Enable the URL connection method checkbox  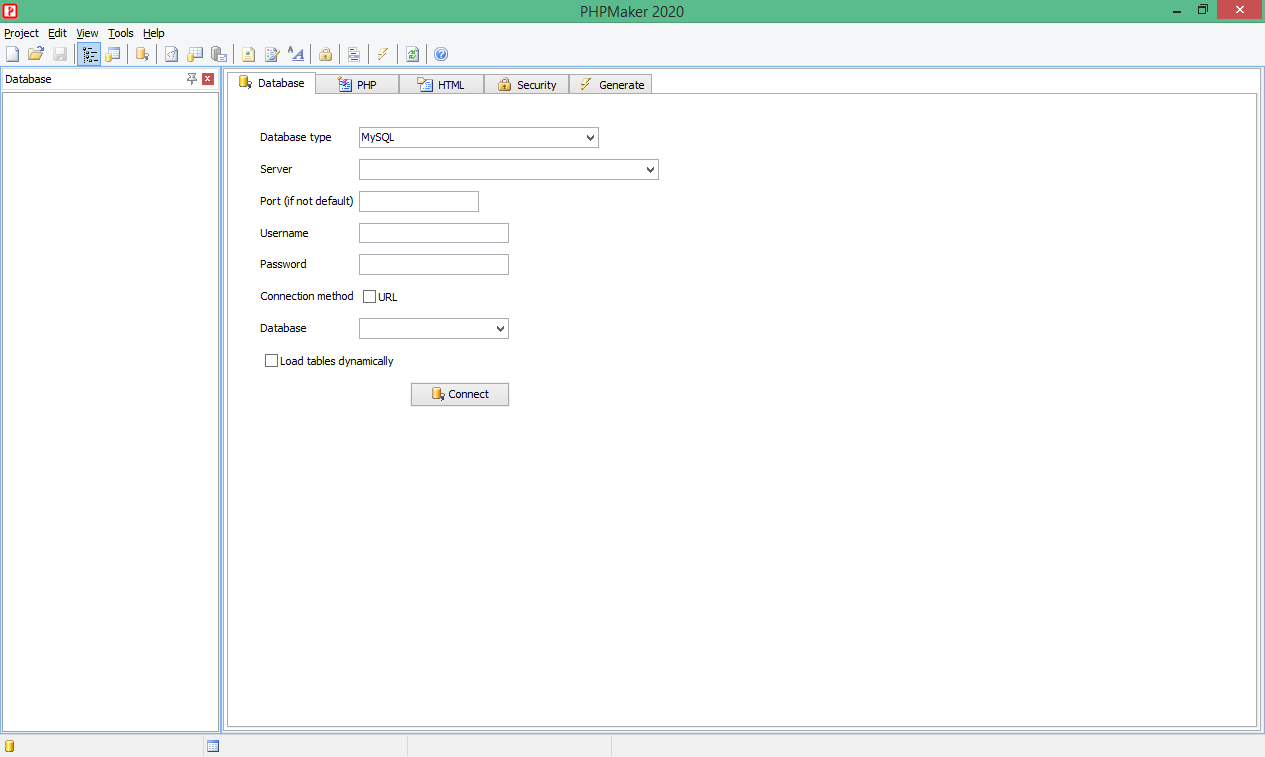(370, 297)
